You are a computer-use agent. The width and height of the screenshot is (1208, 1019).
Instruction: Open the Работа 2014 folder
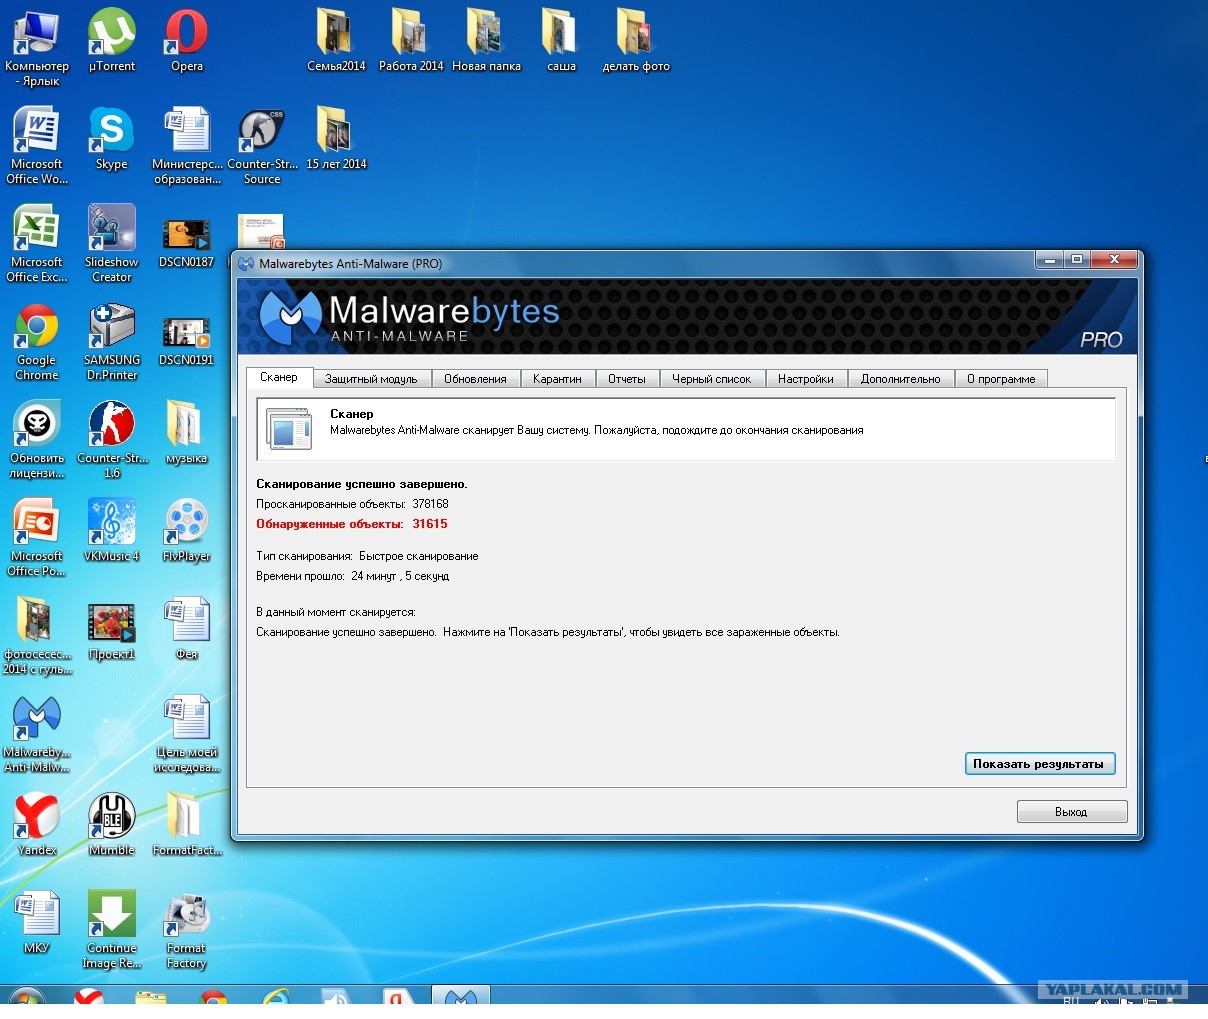[411, 40]
